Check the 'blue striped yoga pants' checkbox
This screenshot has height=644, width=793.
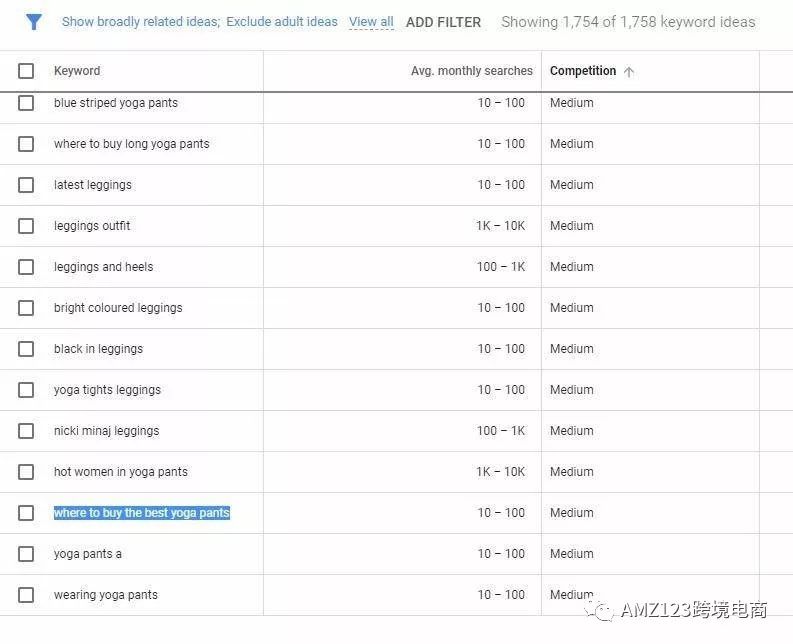coord(26,103)
